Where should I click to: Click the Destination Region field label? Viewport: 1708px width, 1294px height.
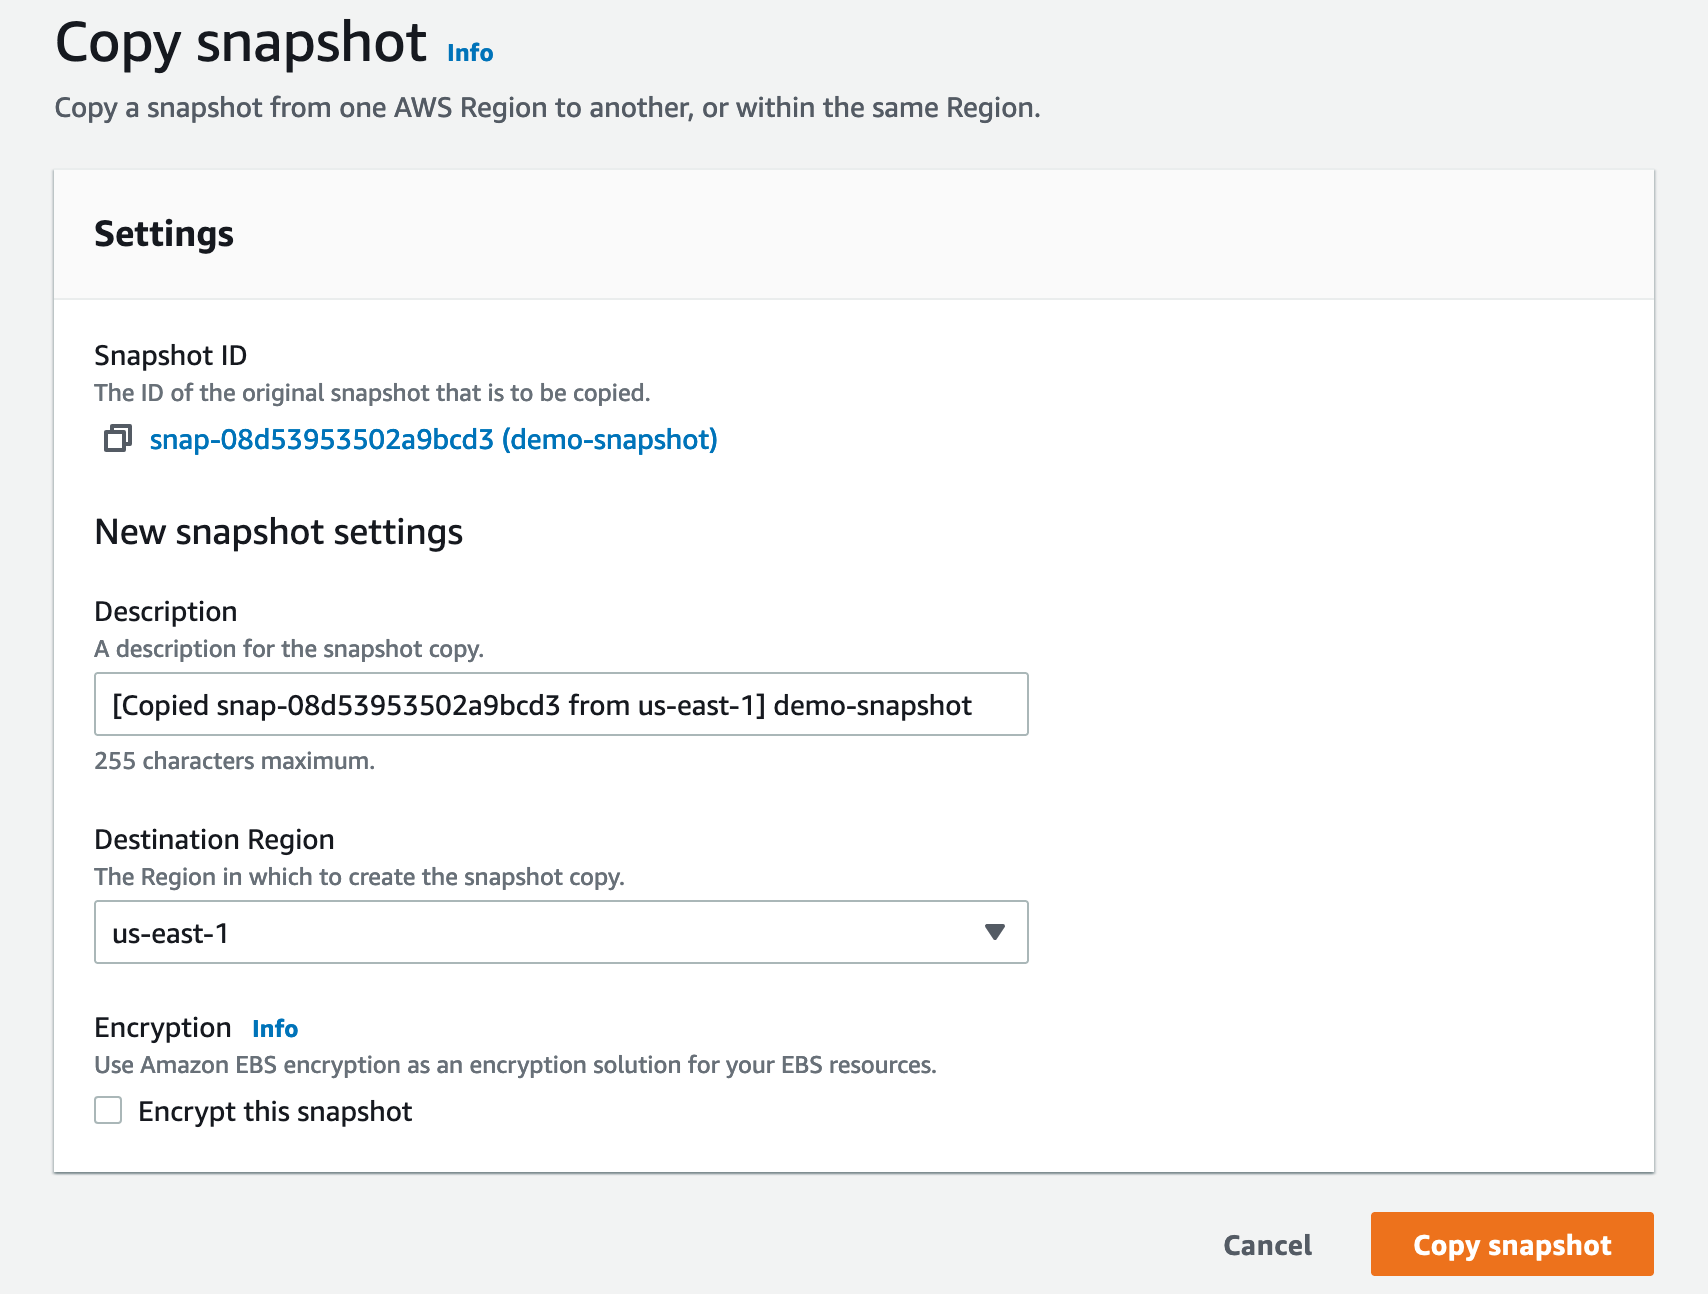214,840
